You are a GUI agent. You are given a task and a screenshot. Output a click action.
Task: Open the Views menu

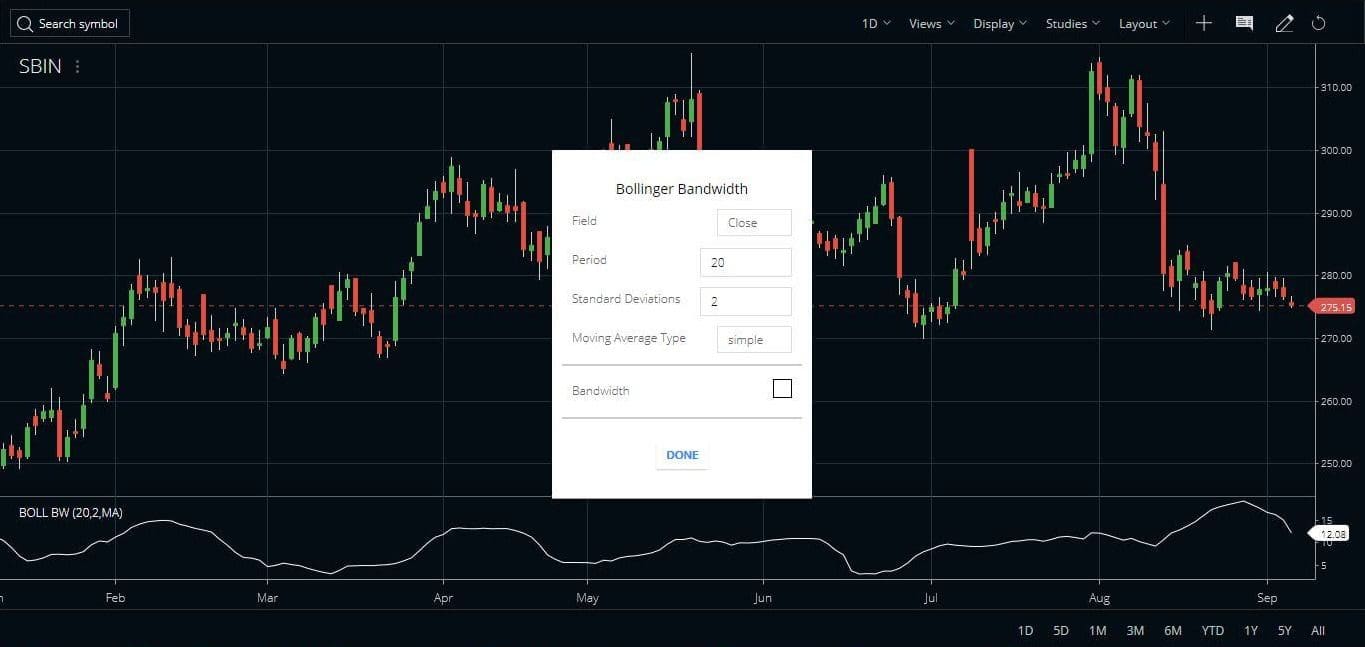click(929, 22)
